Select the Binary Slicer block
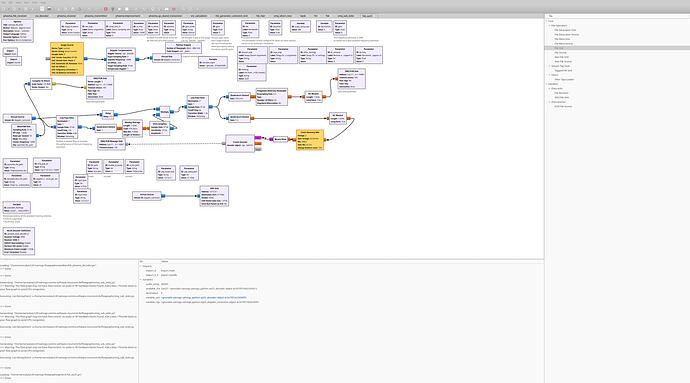This screenshot has height=383, width=690. pos(280,139)
